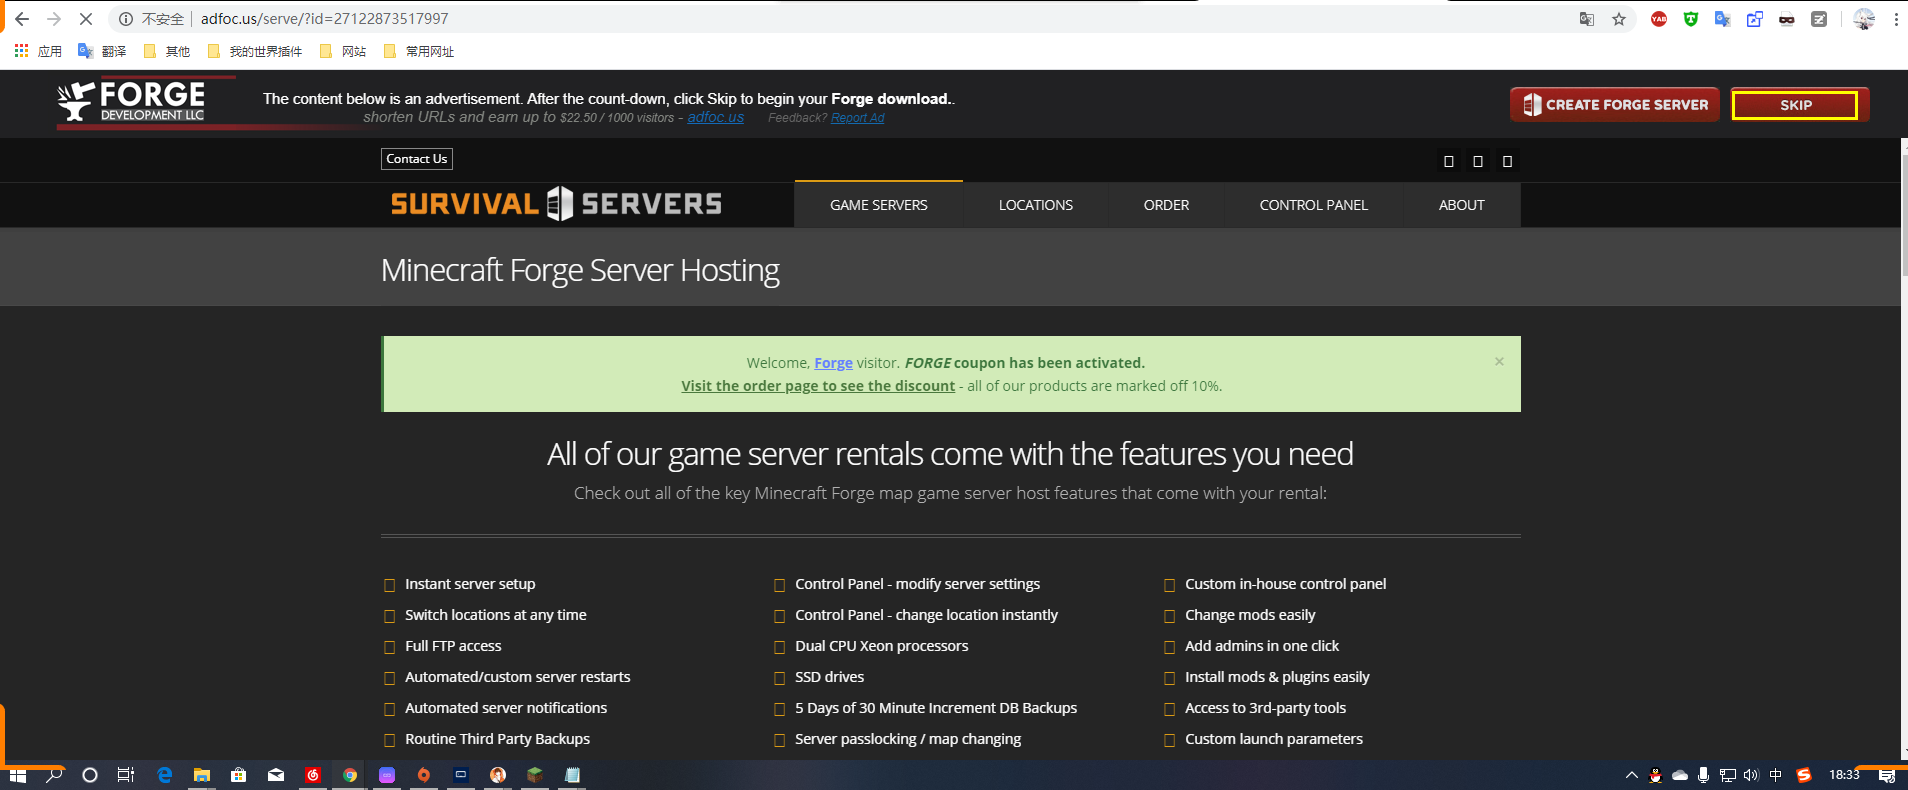
Task: Select 'Custom launch parameters' feature text
Action: pyautogui.click(x=1274, y=739)
